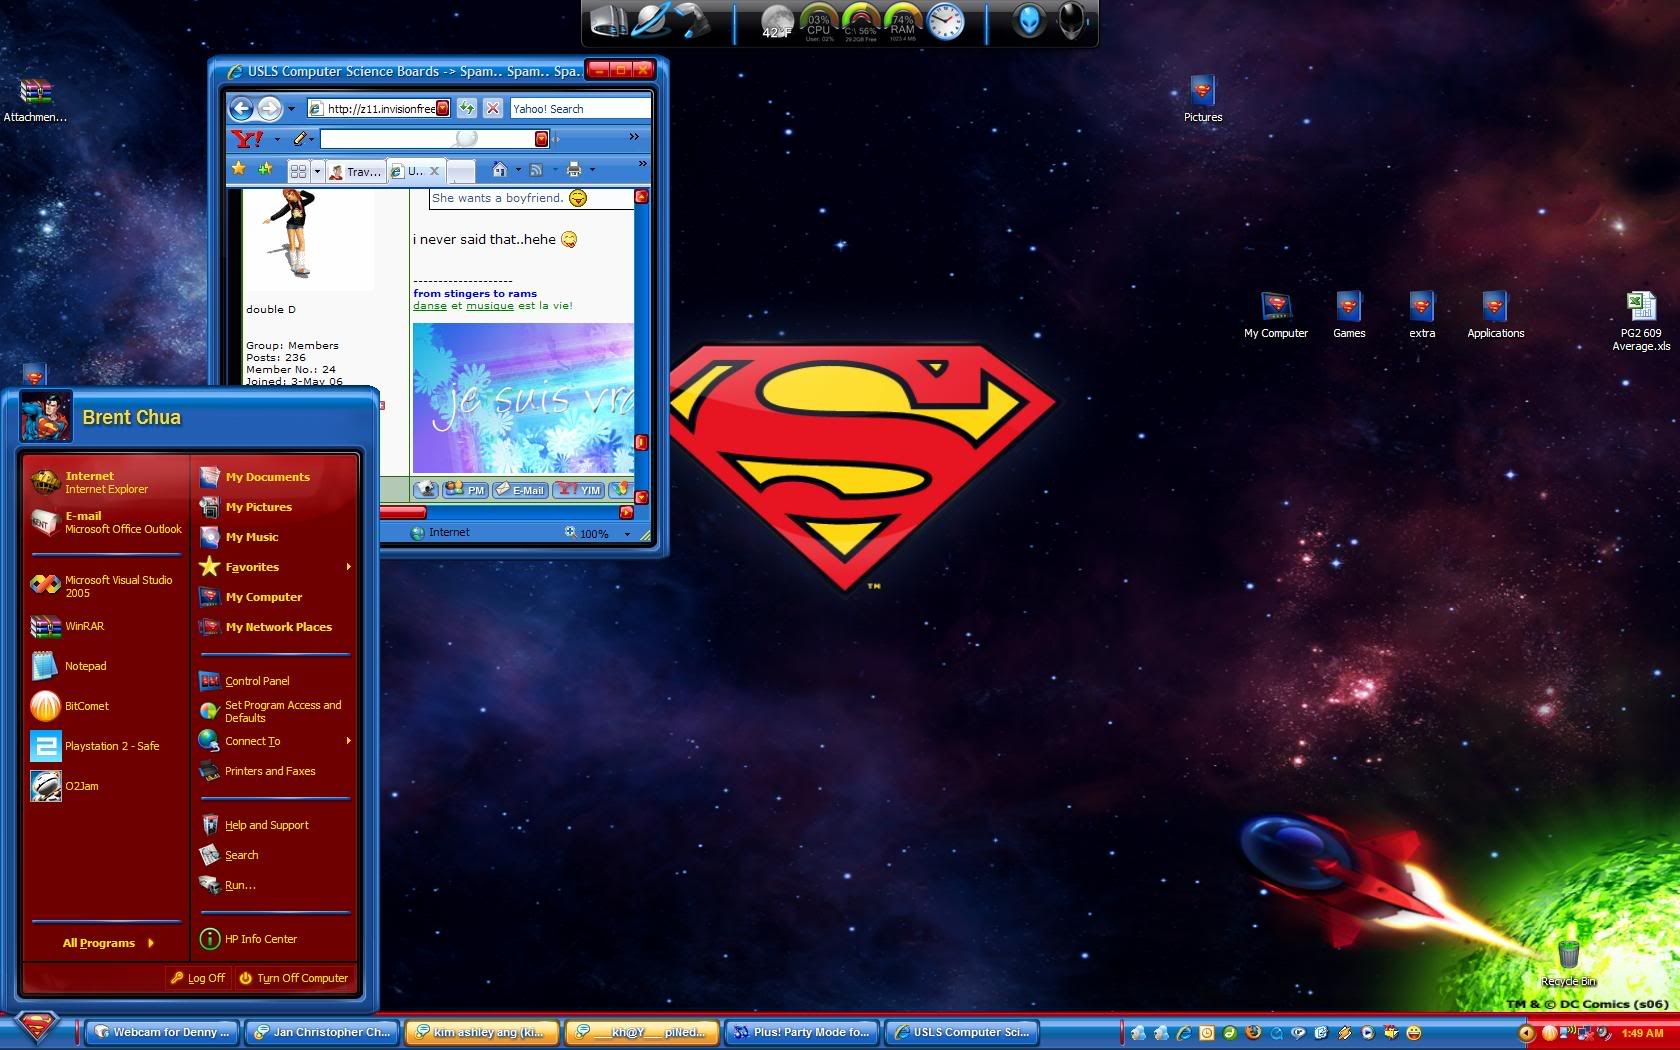This screenshot has height=1050, width=1680.
Task: Click the Print icon in browser toolbar
Action: tap(573, 170)
